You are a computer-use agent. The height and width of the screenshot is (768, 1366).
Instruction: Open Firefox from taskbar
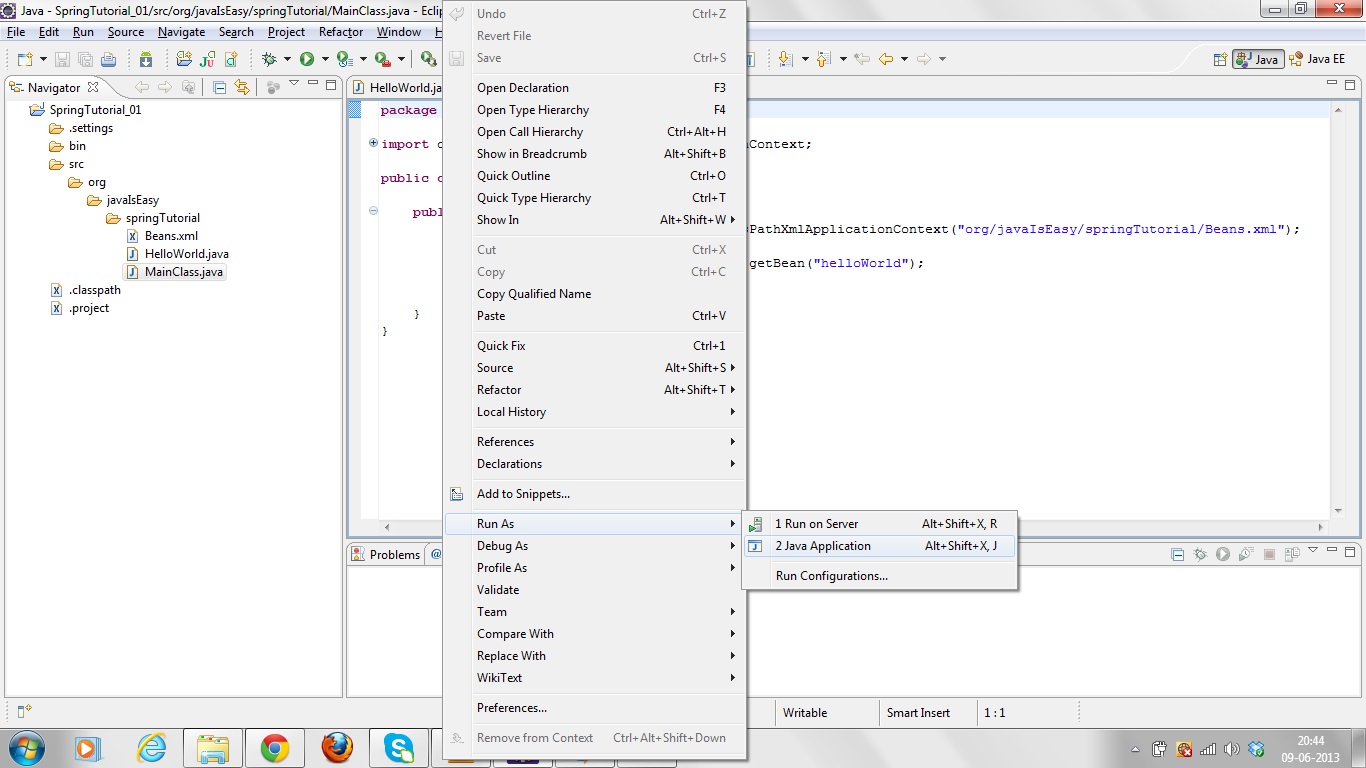[337, 748]
